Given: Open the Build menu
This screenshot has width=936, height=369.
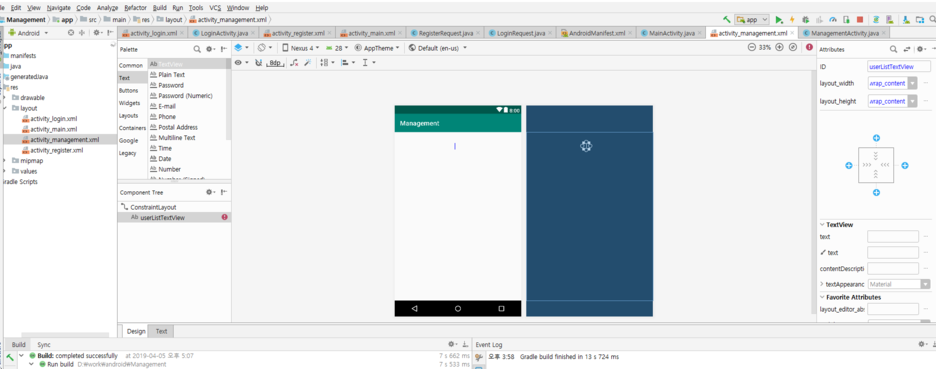Looking at the screenshot, I should coord(159,8).
